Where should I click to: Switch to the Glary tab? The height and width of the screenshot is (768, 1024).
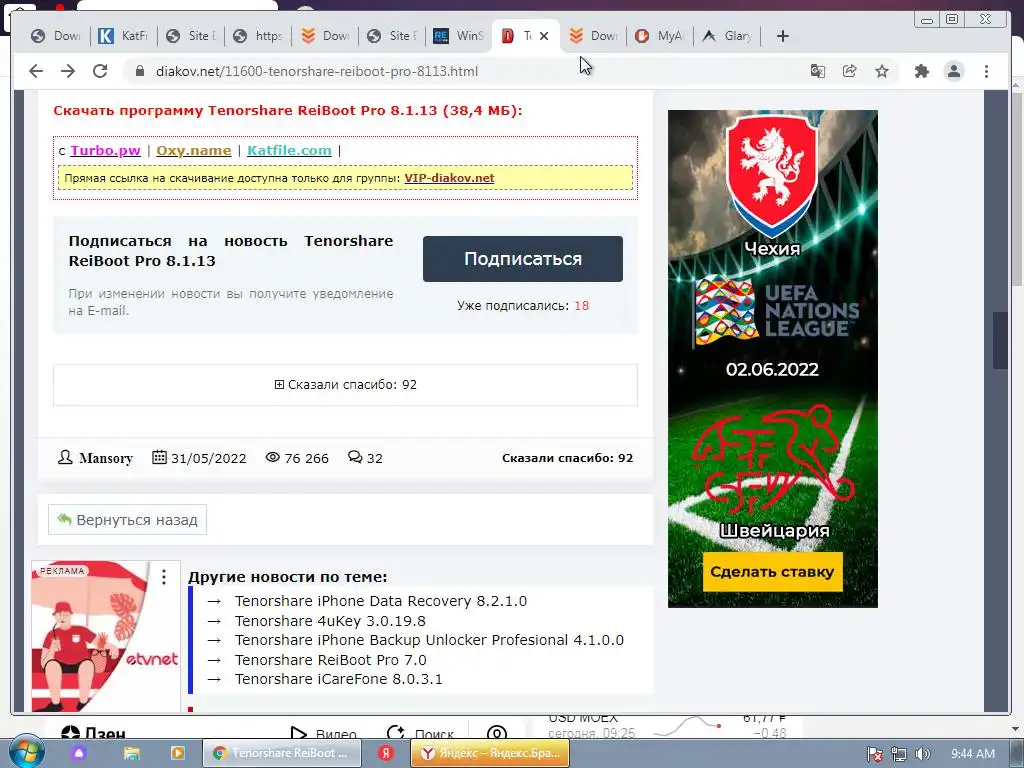[x=727, y=36]
